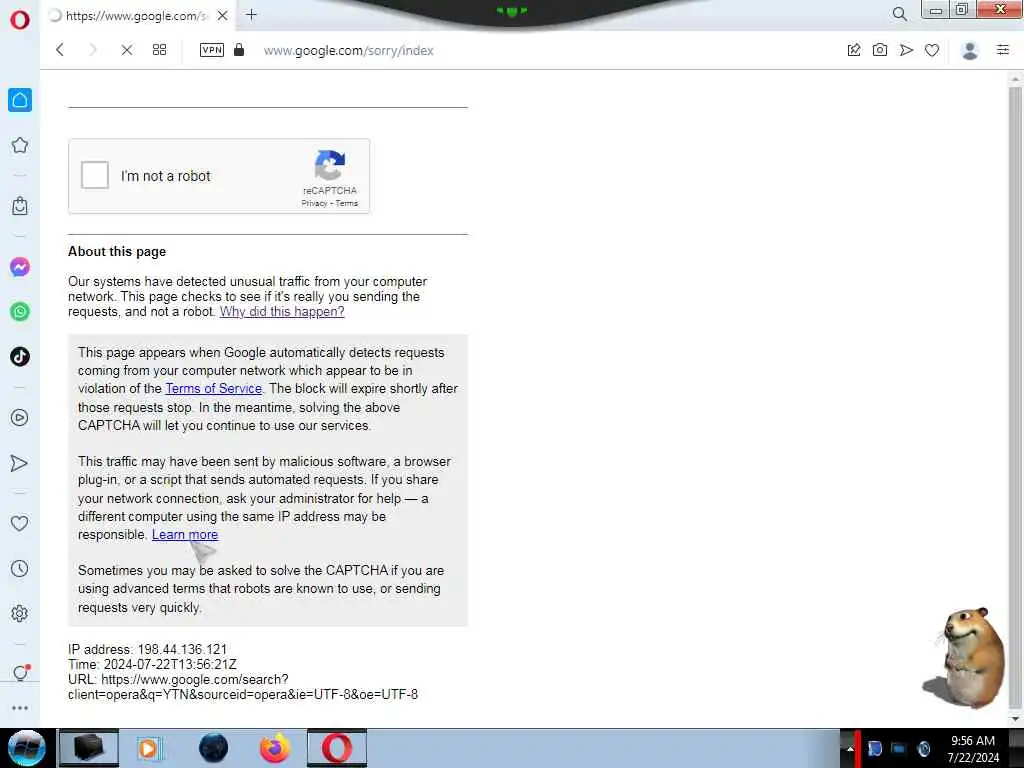Open the user profile account icon
This screenshot has height=768, width=1024.
(970, 50)
